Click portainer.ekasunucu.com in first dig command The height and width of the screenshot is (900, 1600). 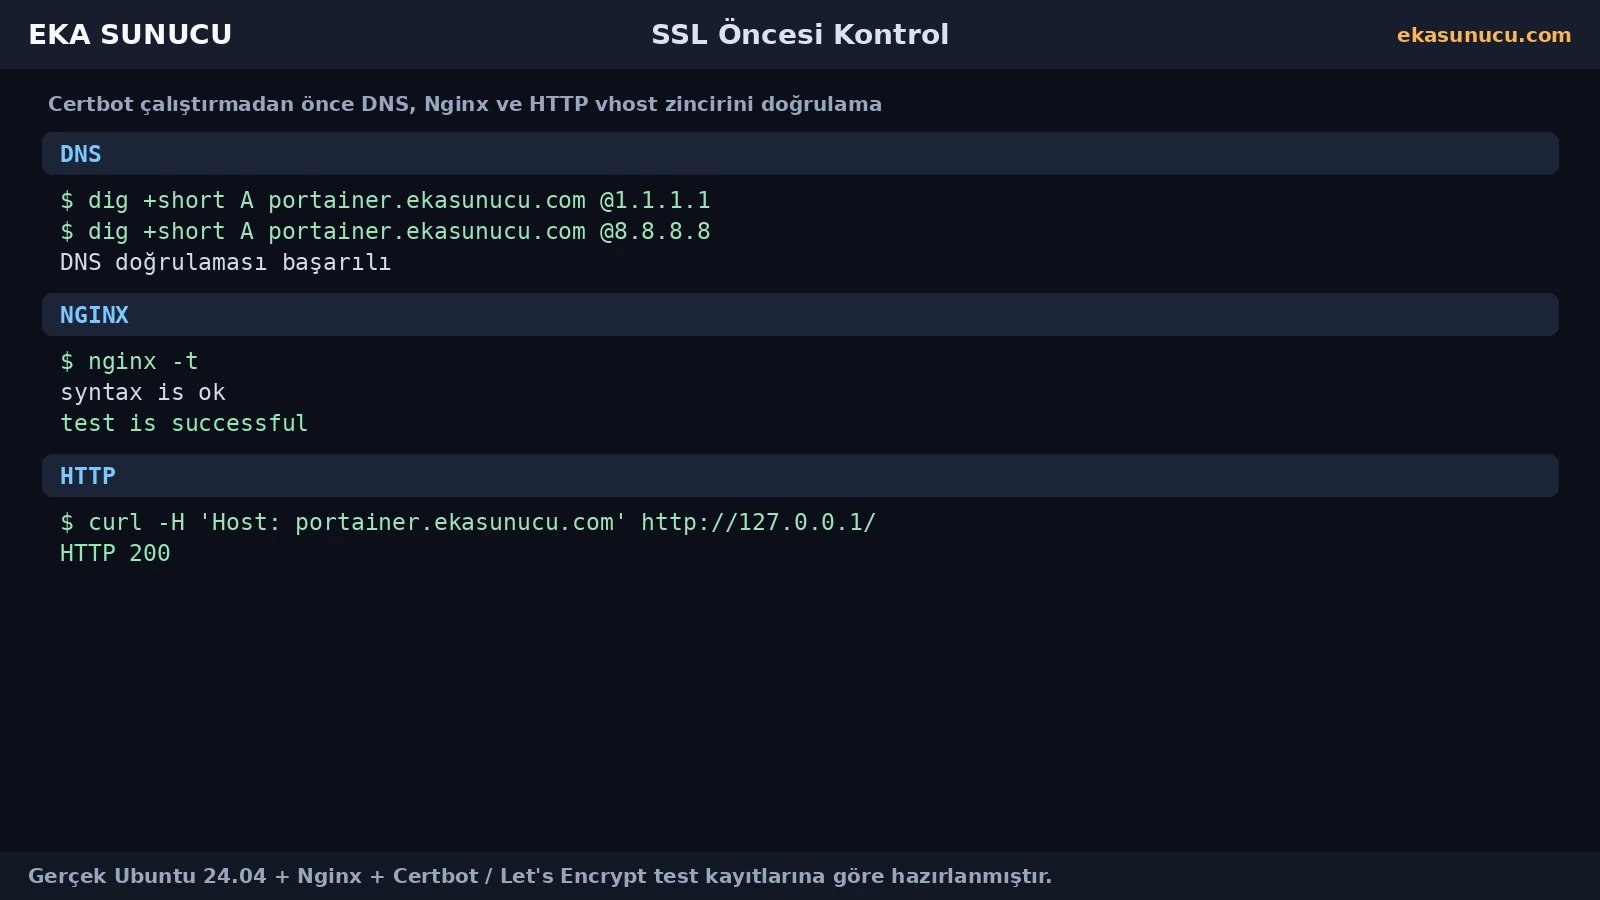click(x=427, y=200)
